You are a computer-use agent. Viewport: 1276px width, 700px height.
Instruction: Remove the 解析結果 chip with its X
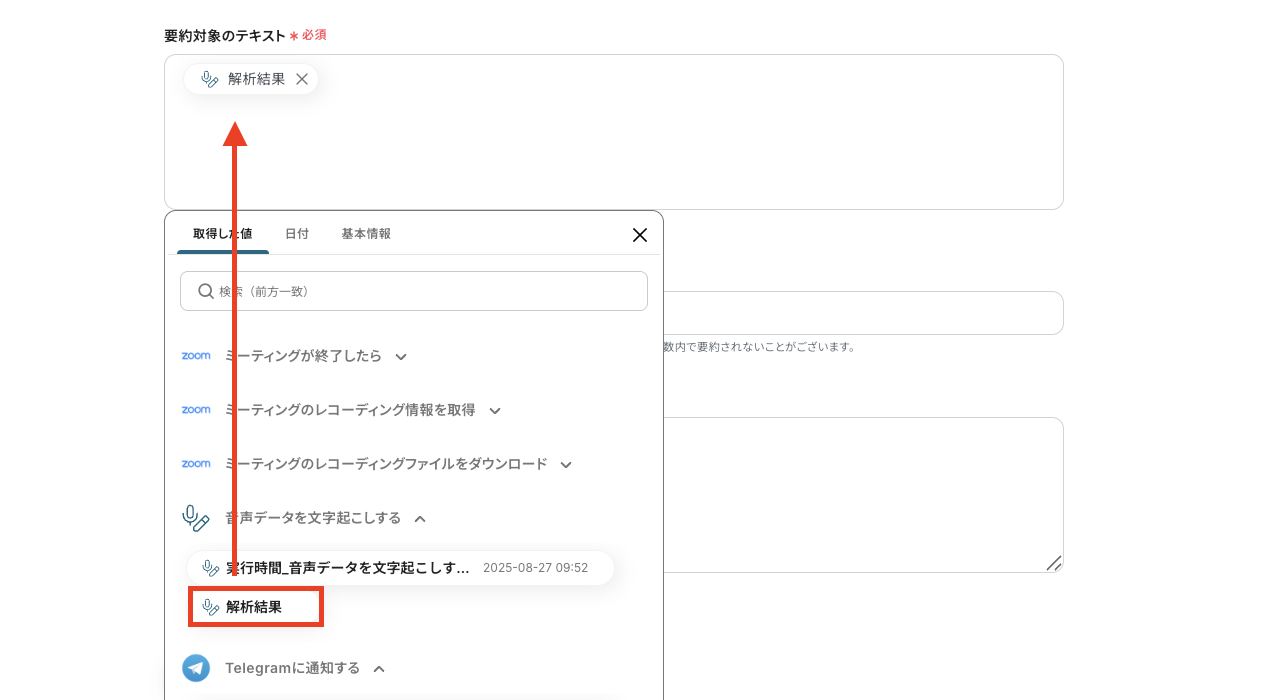coord(302,78)
